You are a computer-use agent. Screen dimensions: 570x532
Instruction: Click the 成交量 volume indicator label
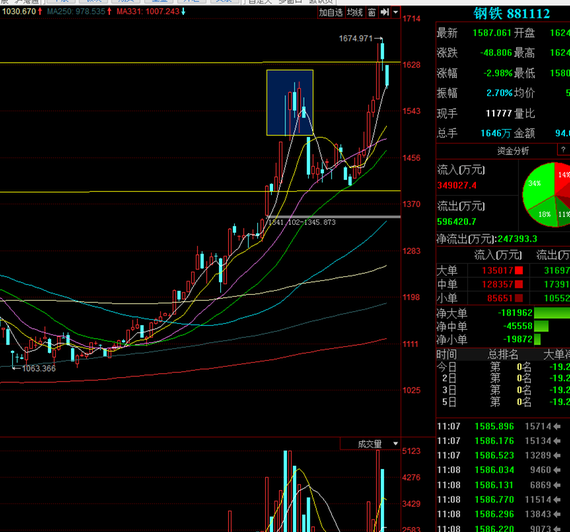click(x=369, y=444)
